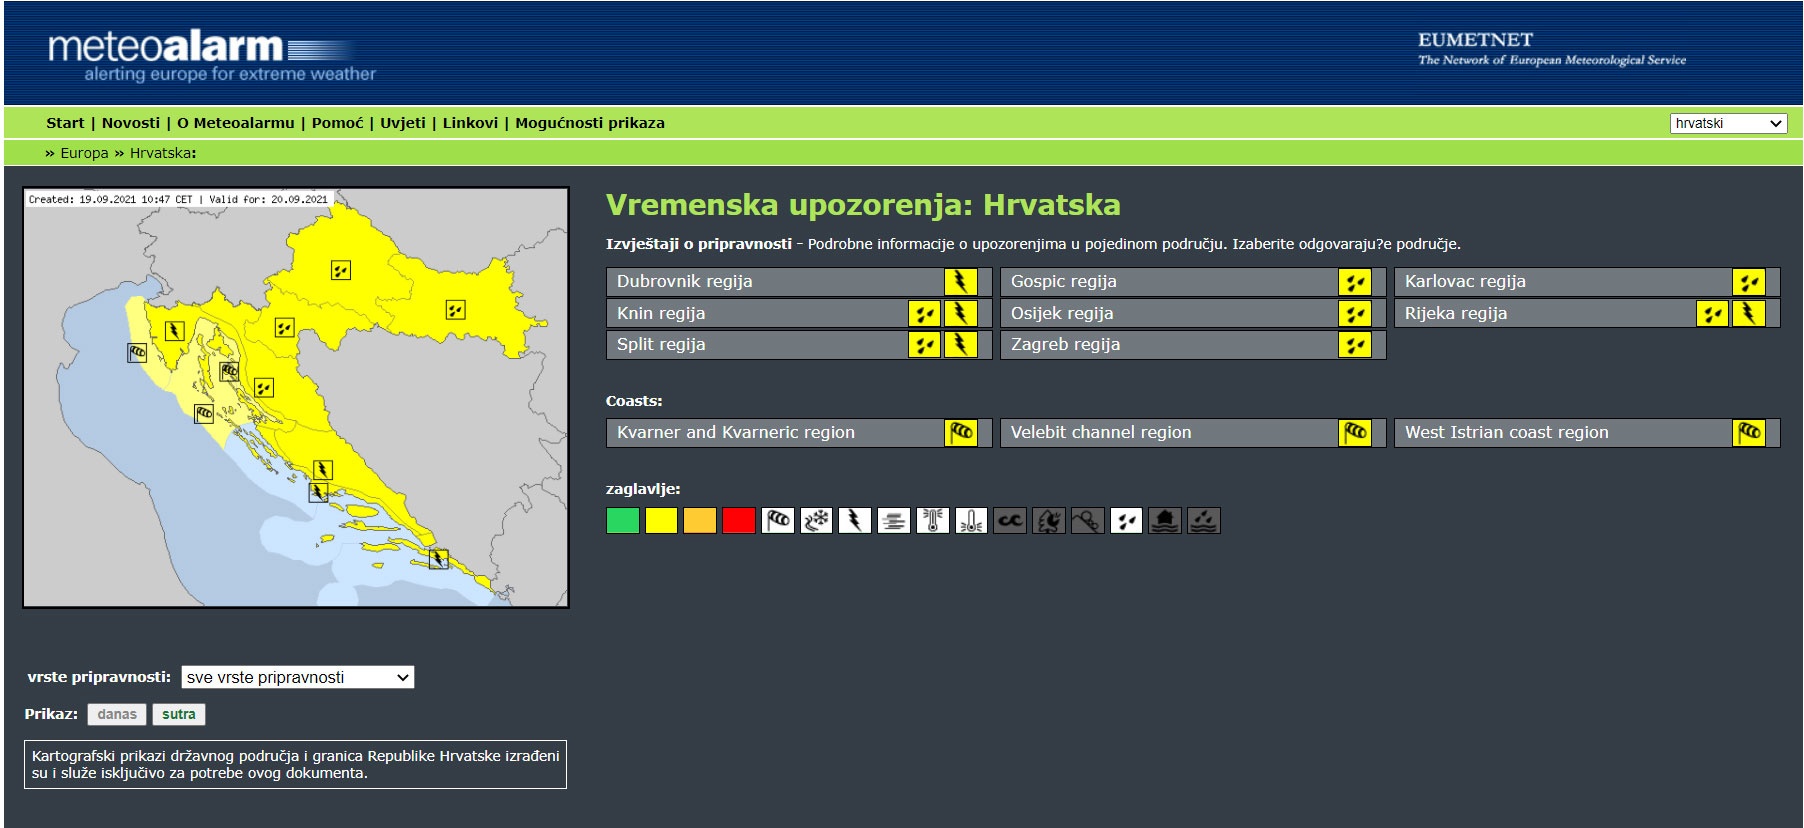Switch view to 'danas' (today)
Viewport: 1804px width, 828px height.
(117, 714)
